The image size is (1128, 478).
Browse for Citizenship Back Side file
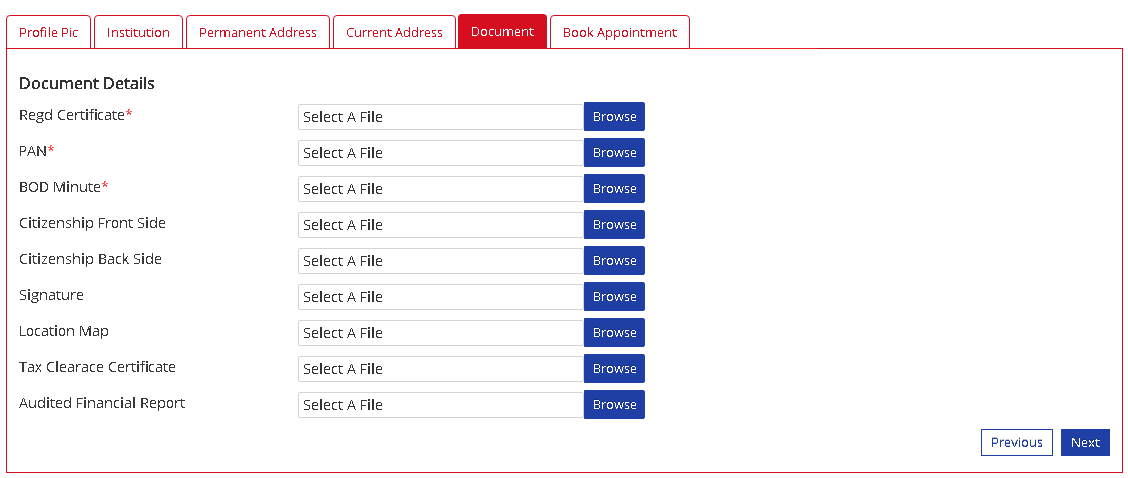(614, 261)
